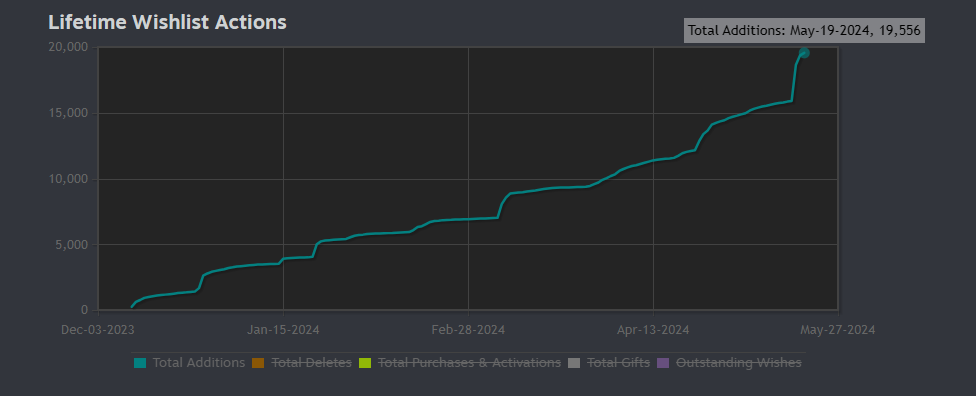Click the gray Total Gifts legend swatch

pyautogui.click(x=574, y=362)
